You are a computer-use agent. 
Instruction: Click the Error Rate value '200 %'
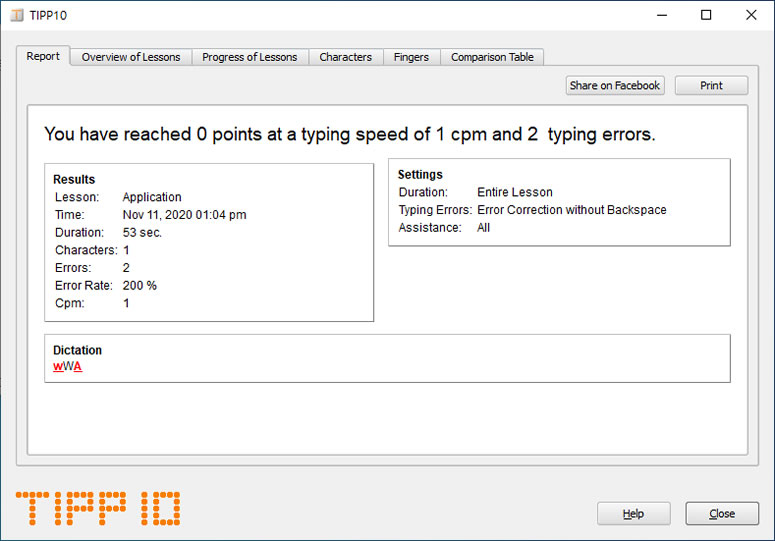(x=140, y=286)
